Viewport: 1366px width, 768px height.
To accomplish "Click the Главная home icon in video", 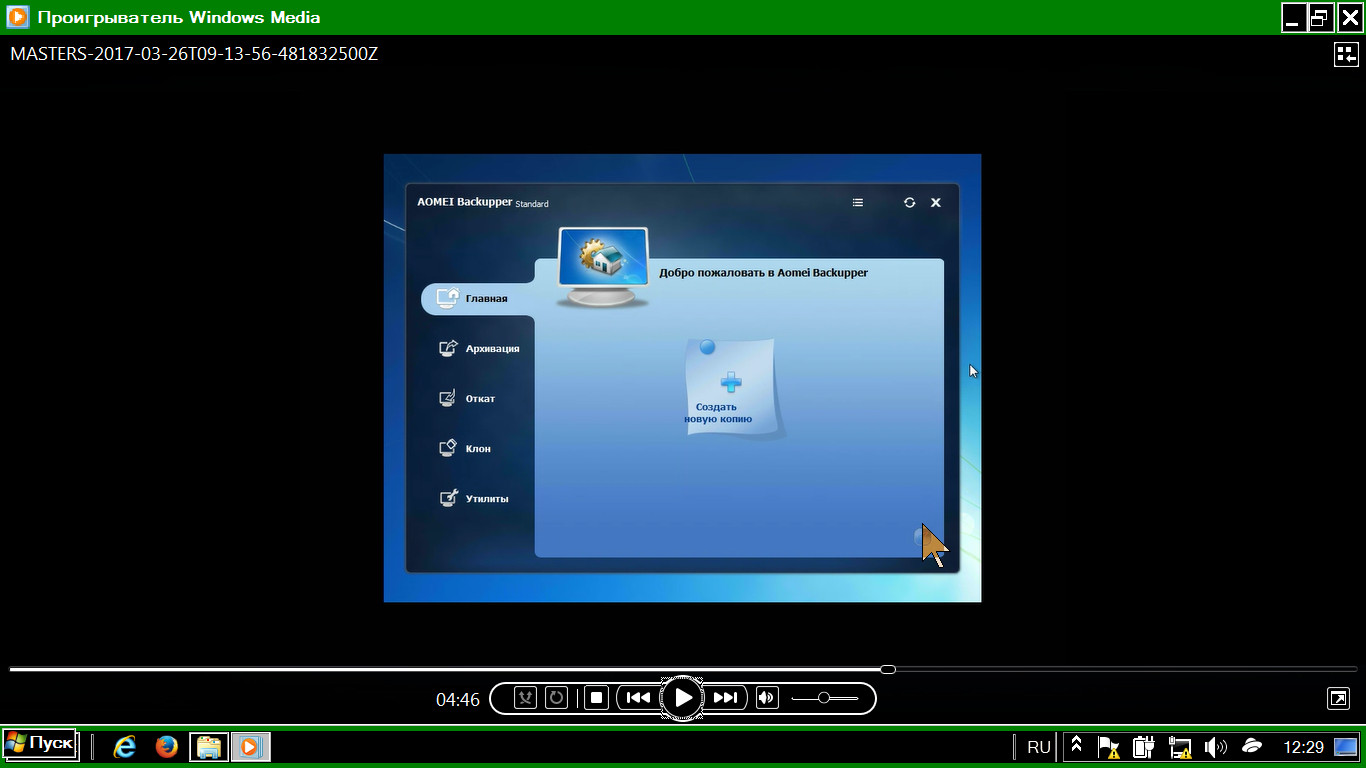I will [x=448, y=298].
